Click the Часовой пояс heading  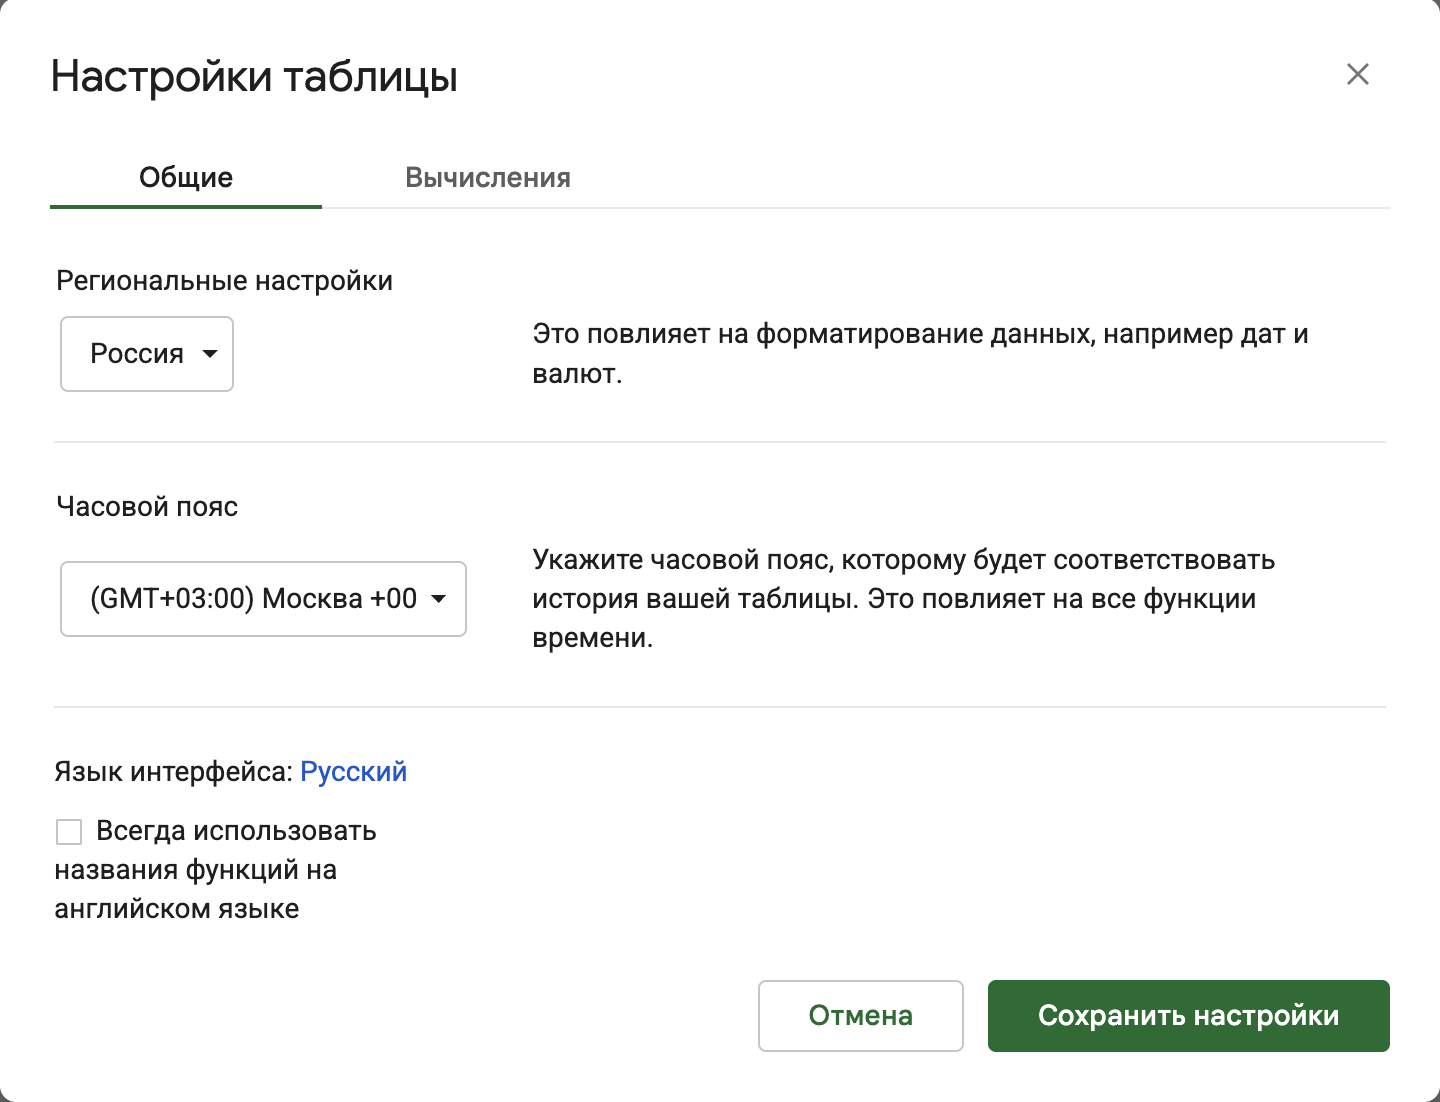(x=147, y=507)
